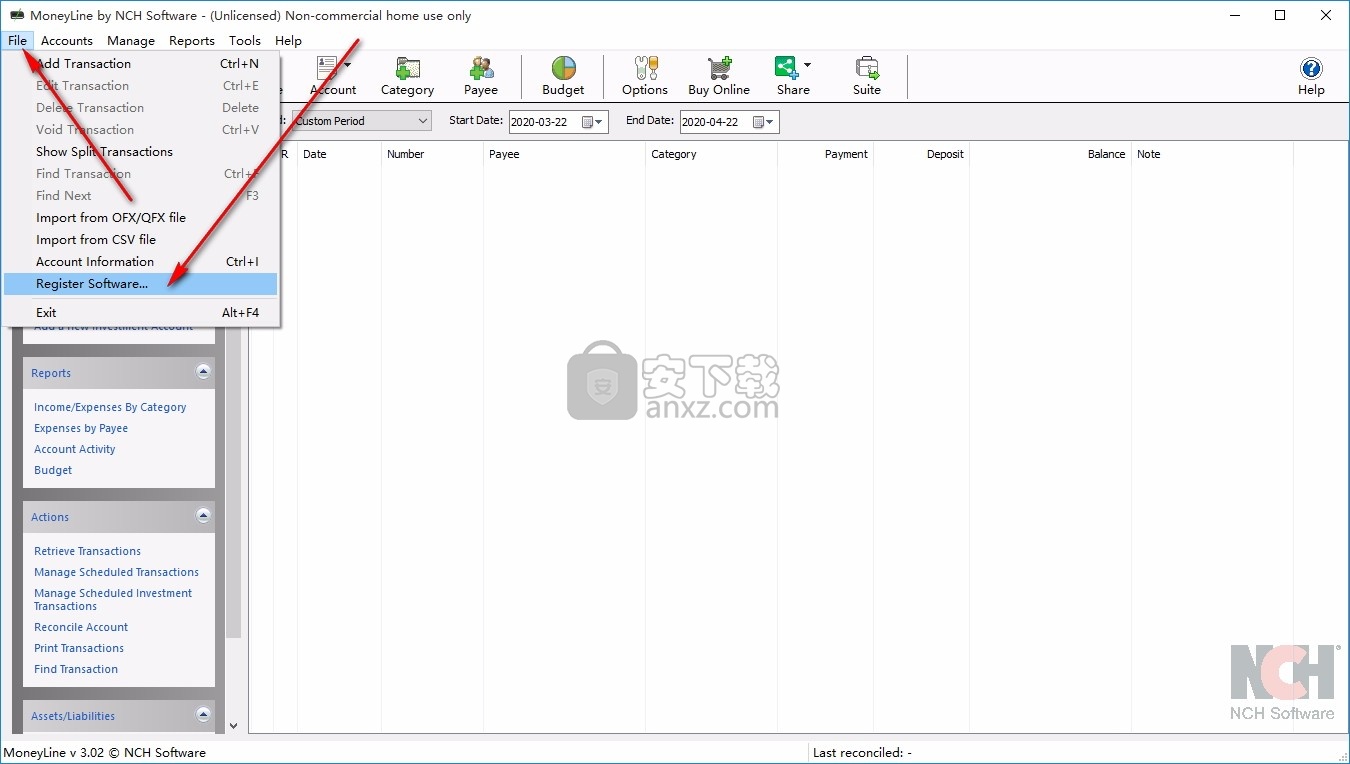Open the Category toolbar icon

(407, 76)
